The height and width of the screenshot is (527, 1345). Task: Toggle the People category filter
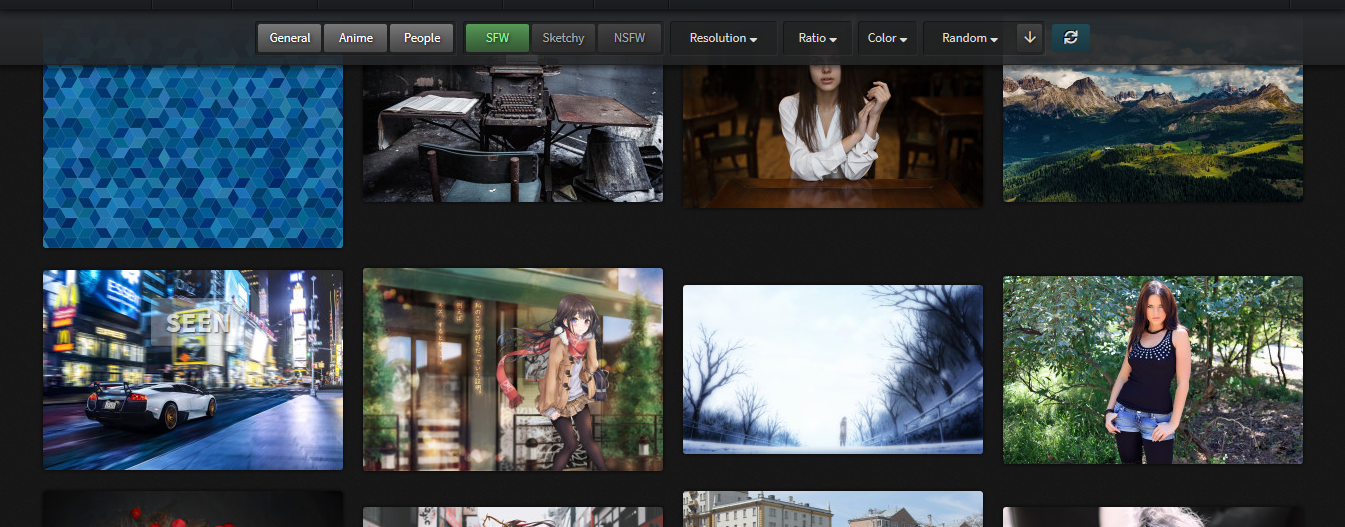pyautogui.click(x=422, y=38)
